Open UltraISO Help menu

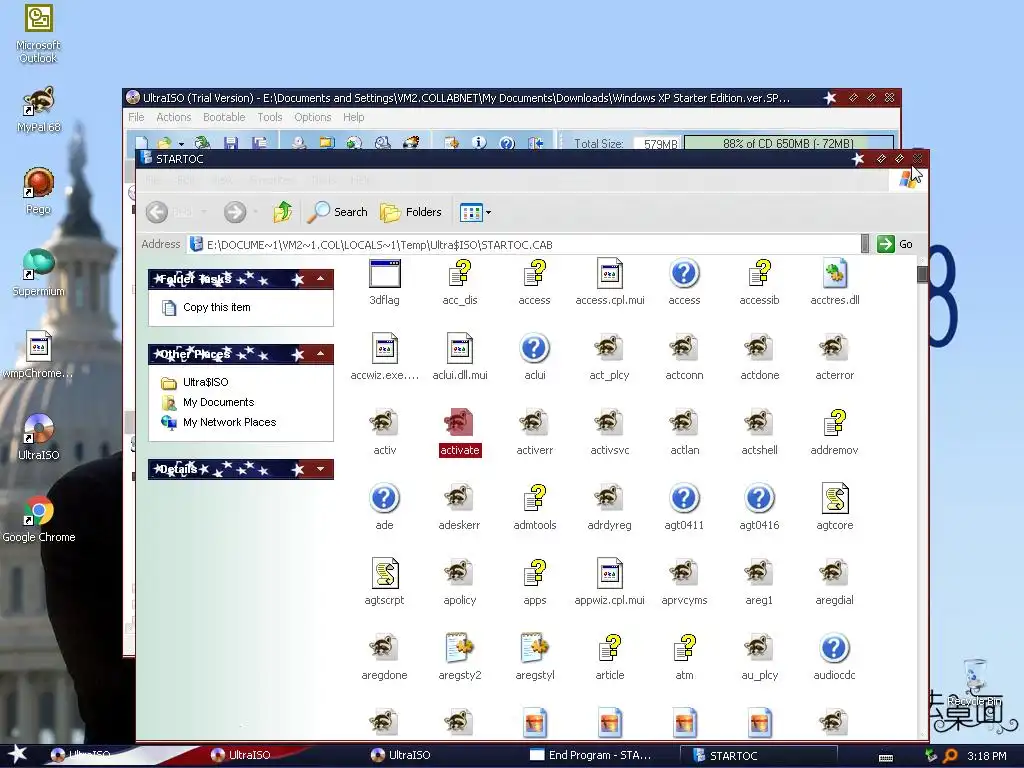pos(354,117)
